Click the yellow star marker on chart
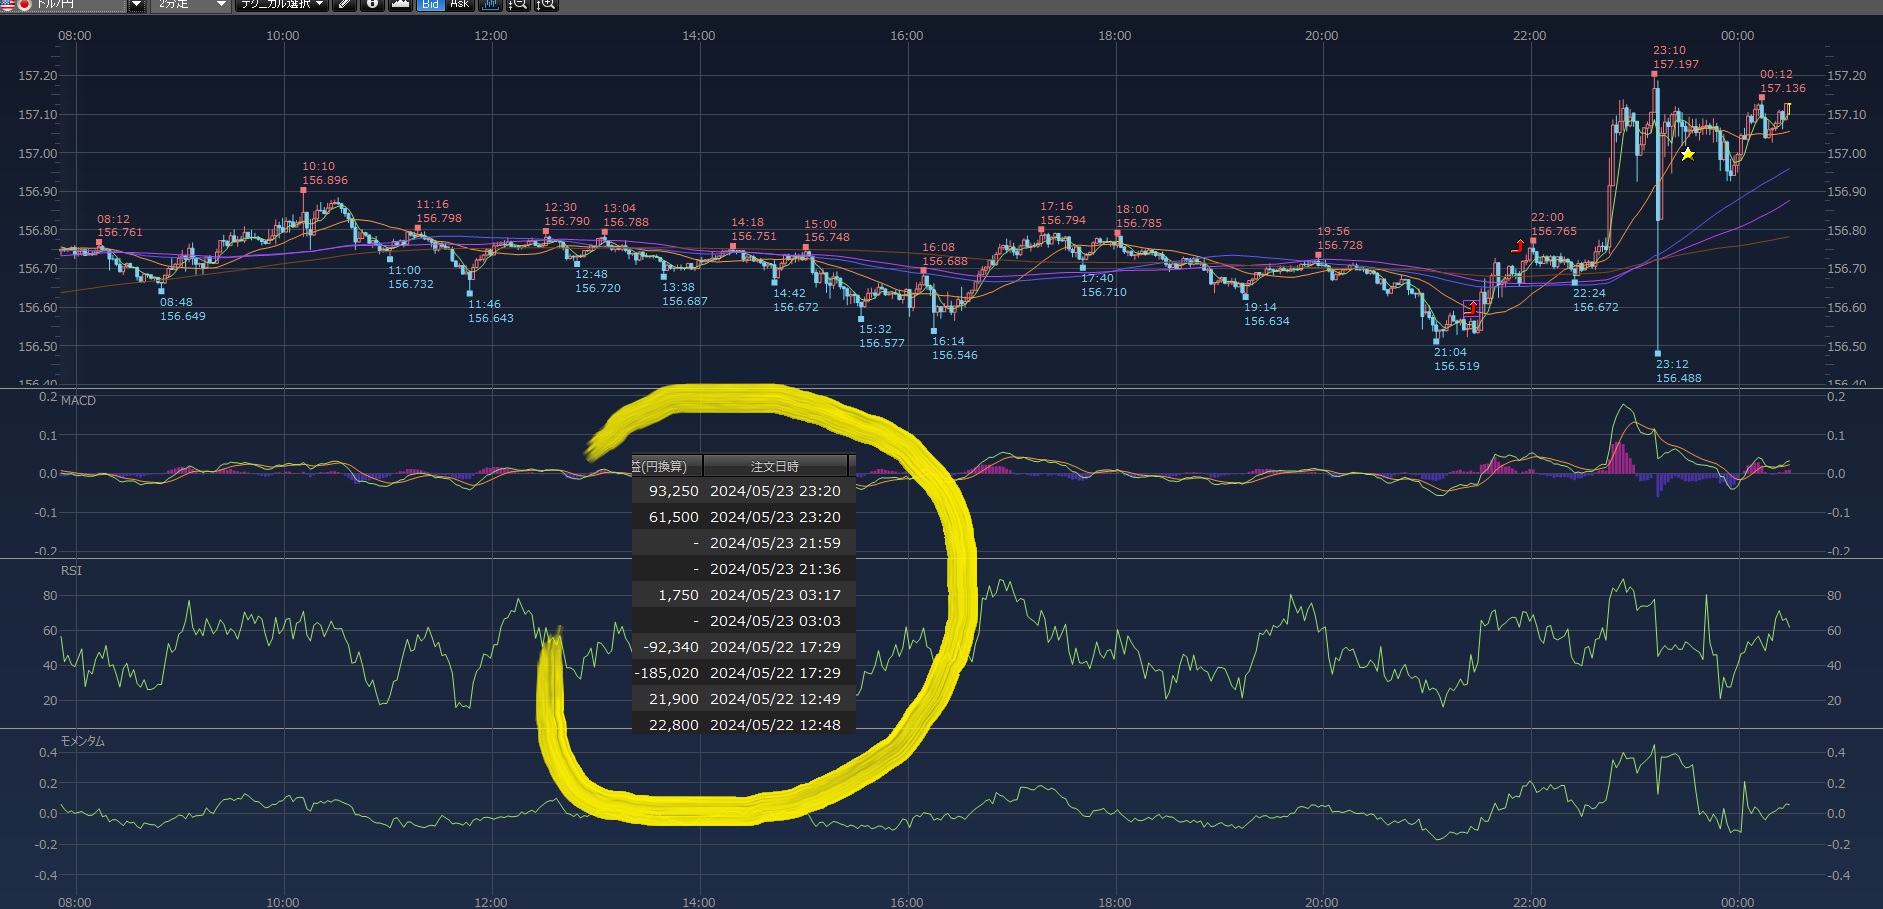The image size is (1883, 909). tap(1688, 154)
